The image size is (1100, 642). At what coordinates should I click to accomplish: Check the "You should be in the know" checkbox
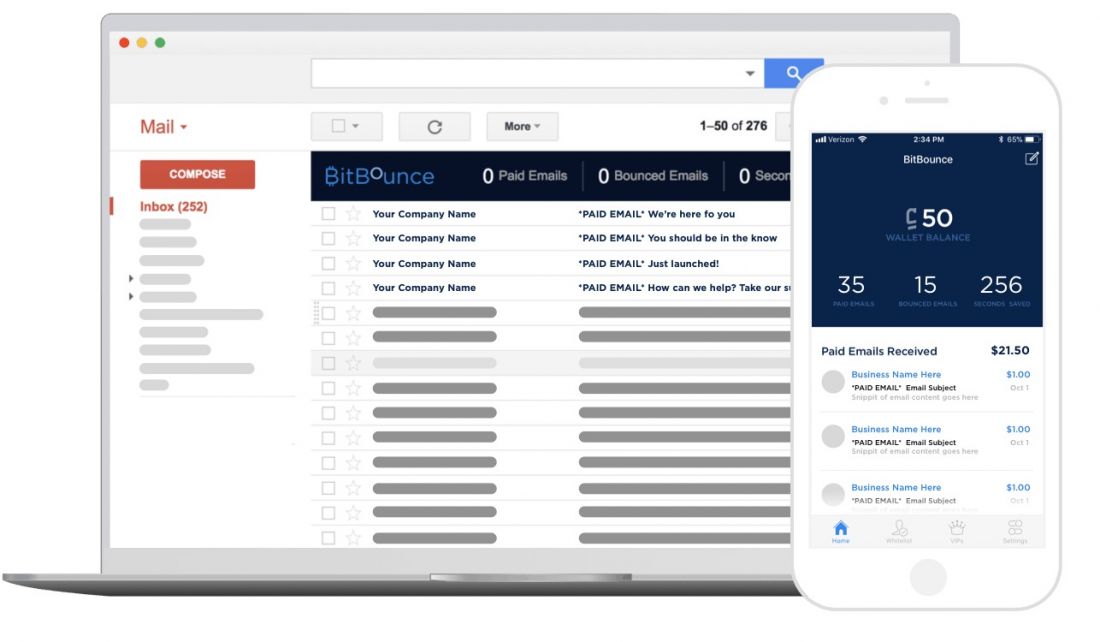tap(328, 239)
